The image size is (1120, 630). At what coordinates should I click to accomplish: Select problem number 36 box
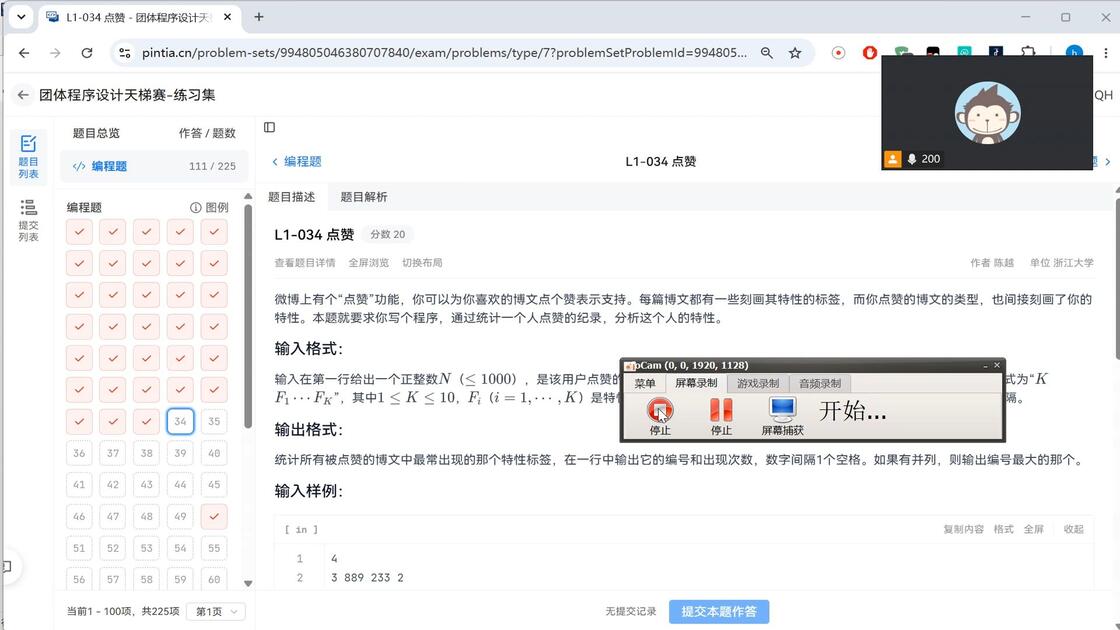tap(79, 453)
